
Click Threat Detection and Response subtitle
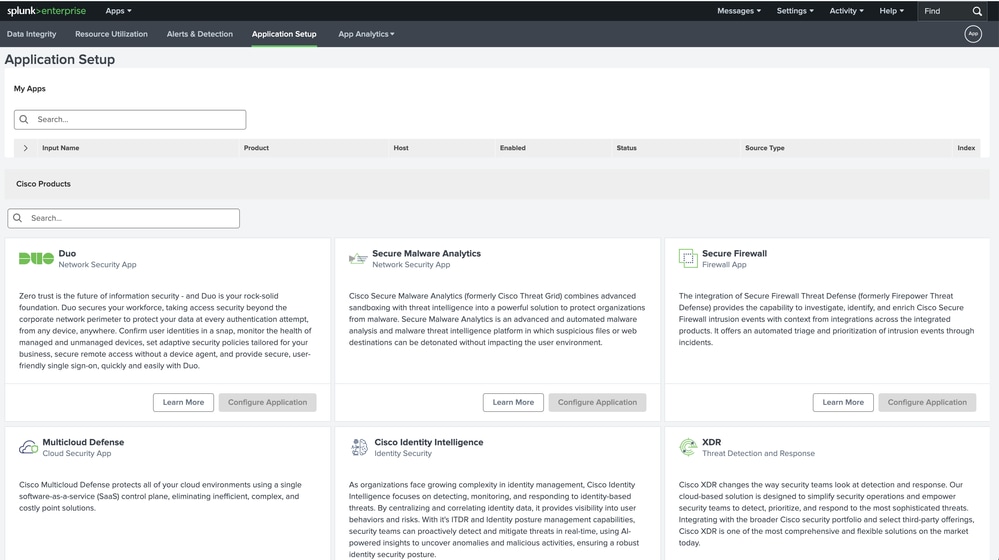pyautogui.click(x=758, y=453)
